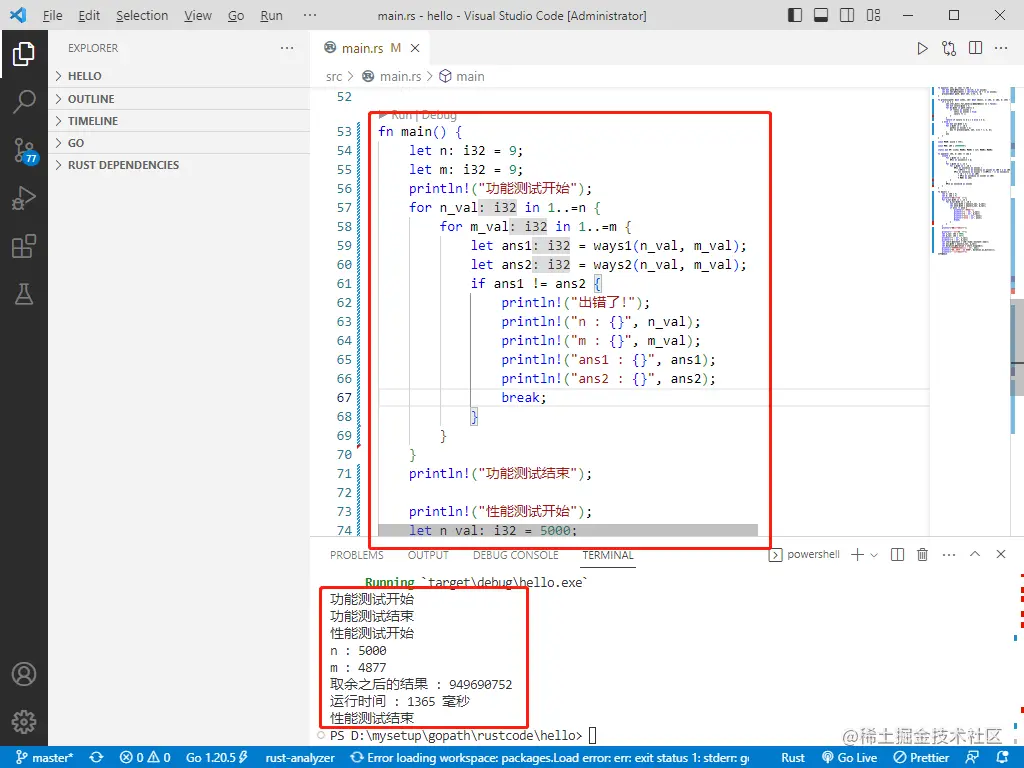1024x768 pixels.
Task: Click the VS Code logo in the title bar
Action: click(x=18, y=15)
